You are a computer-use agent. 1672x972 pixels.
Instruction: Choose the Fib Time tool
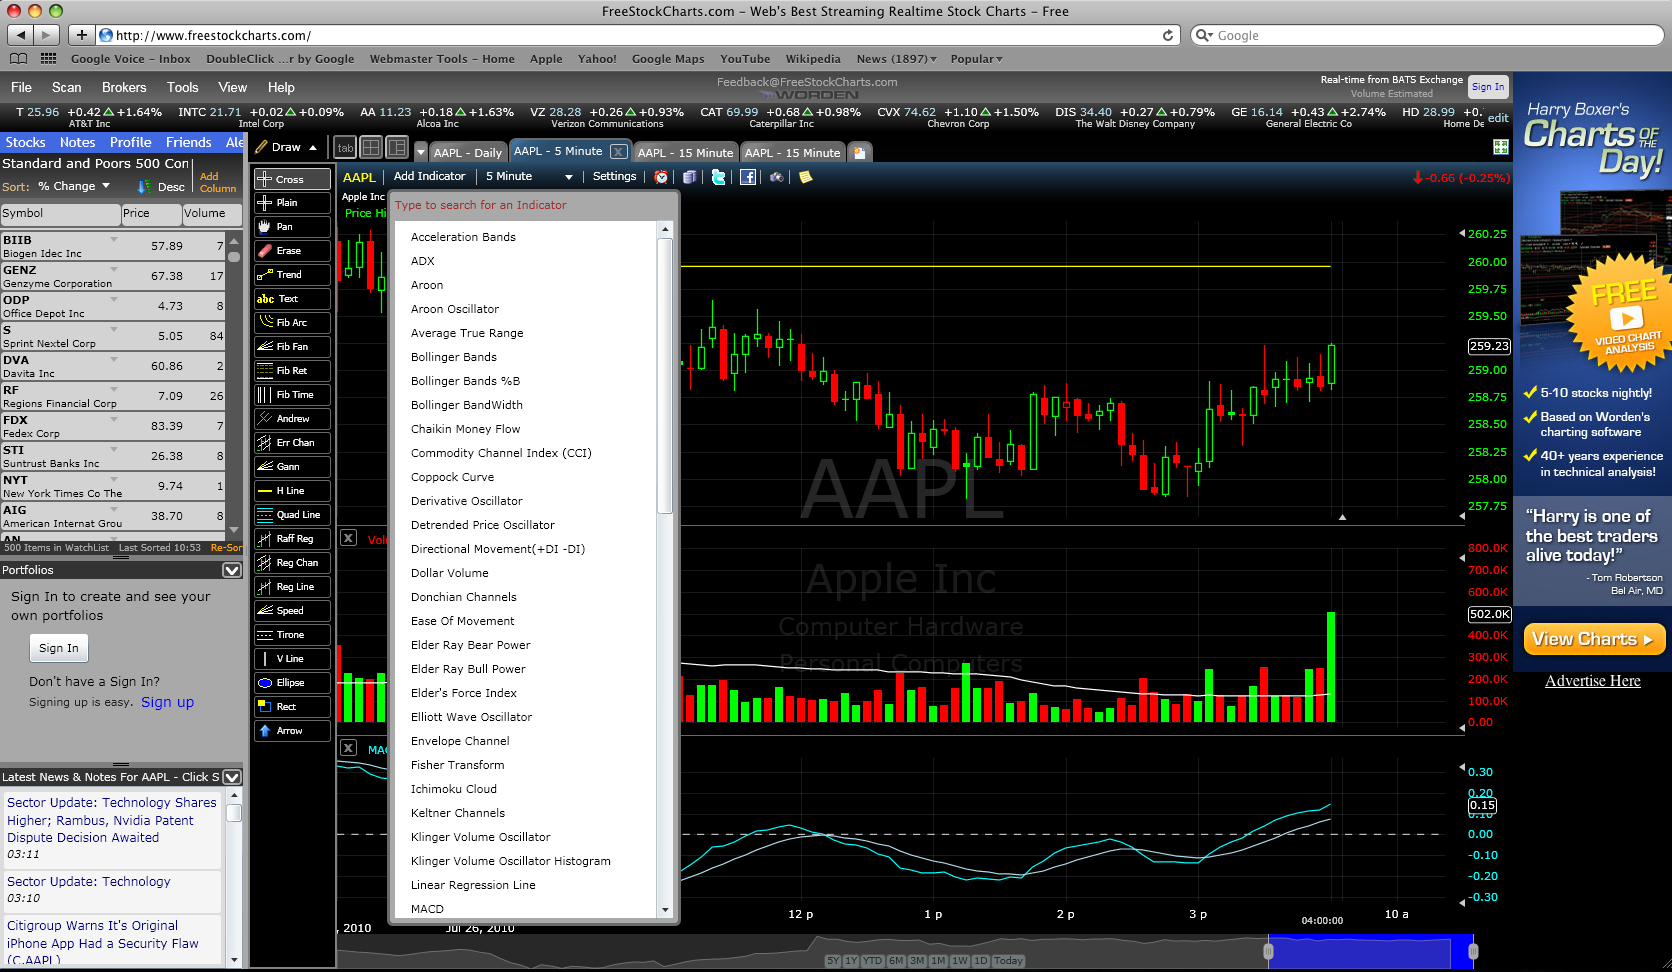click(292, 395)
